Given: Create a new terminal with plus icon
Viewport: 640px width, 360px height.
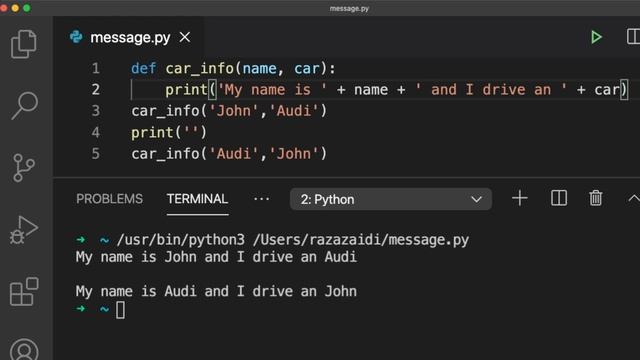Looking at the screenshot, I should tap(520, 199).
